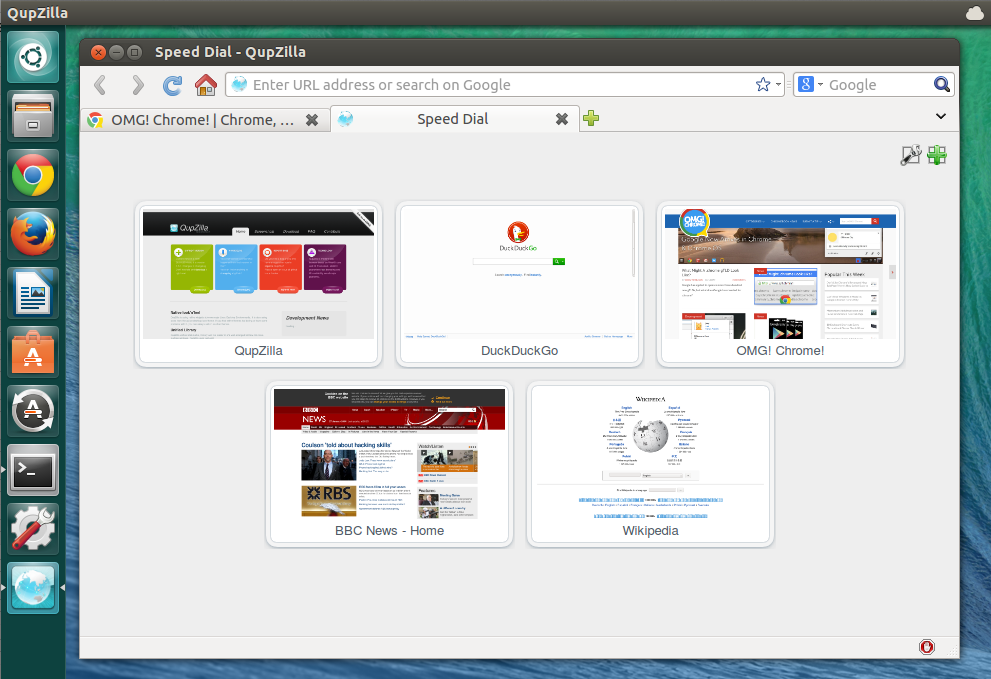Click the Back navigation arrow
Viewport: 991px width, 679px height.
click(x=100, y=85)
